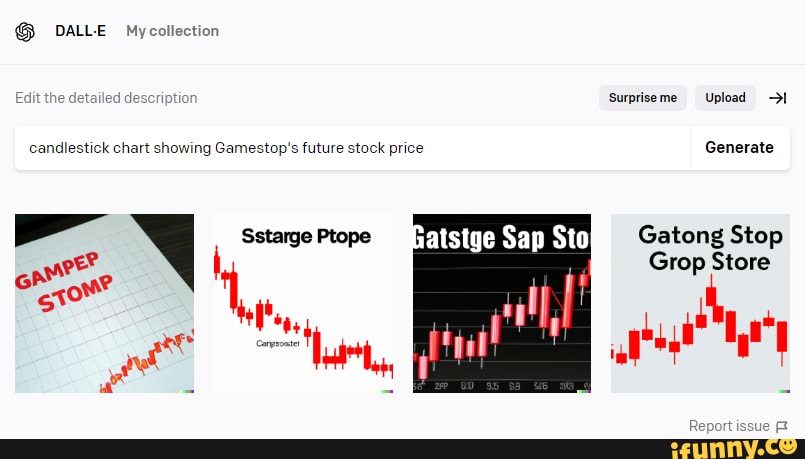This screenshot has width=805, height=459.
Task: Click the Generate button
Action: [739, 148]
